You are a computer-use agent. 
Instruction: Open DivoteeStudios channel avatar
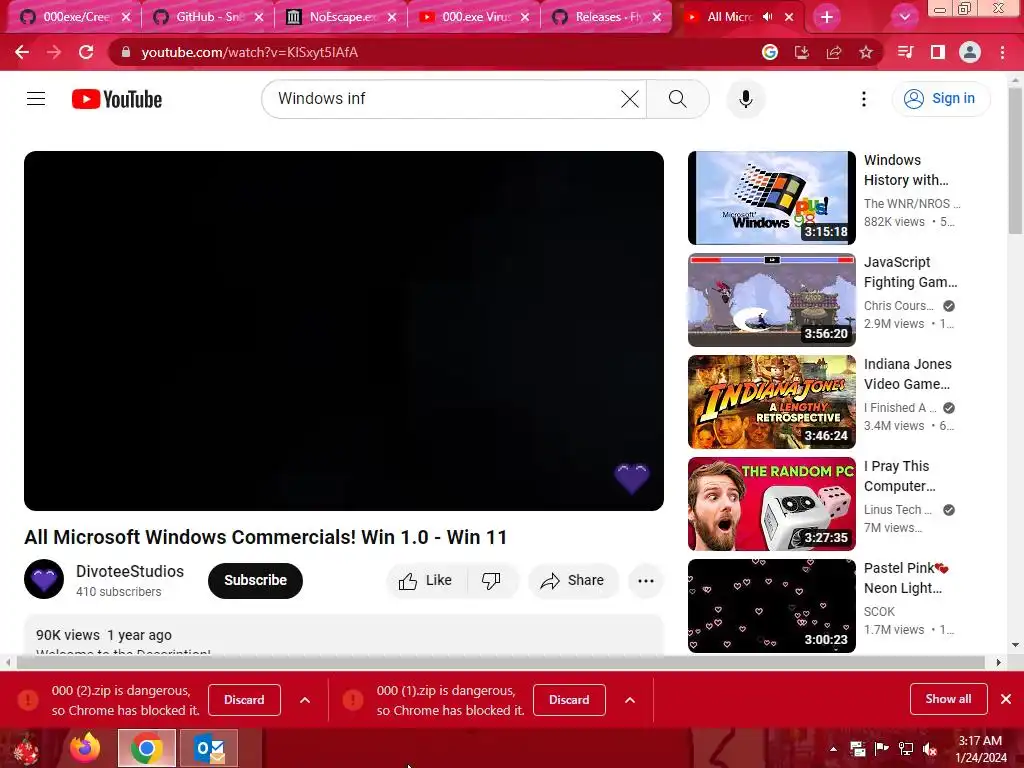(44, 579)
